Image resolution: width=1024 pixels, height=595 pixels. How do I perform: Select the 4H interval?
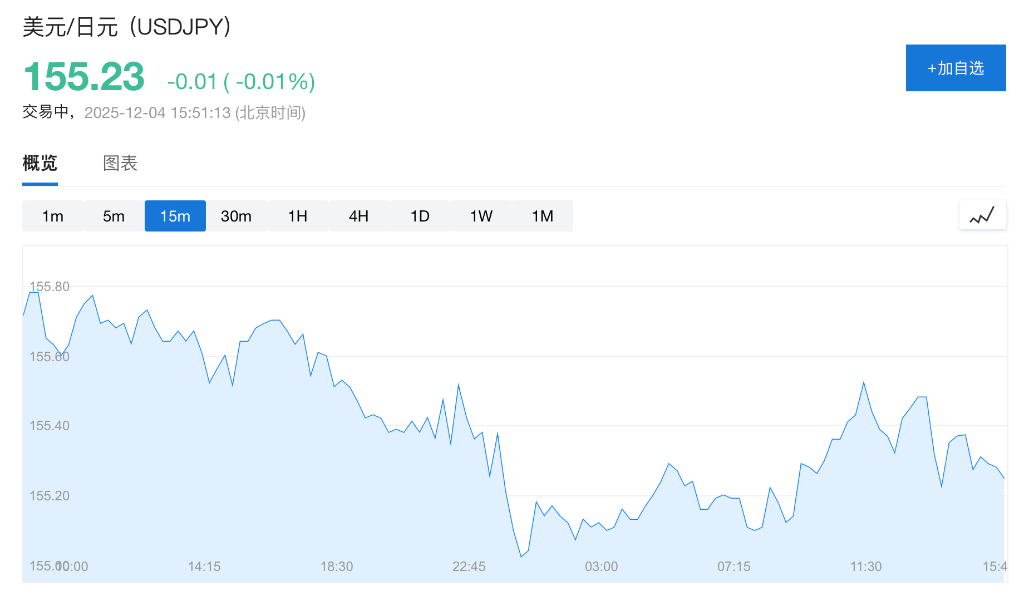(359, 216)
